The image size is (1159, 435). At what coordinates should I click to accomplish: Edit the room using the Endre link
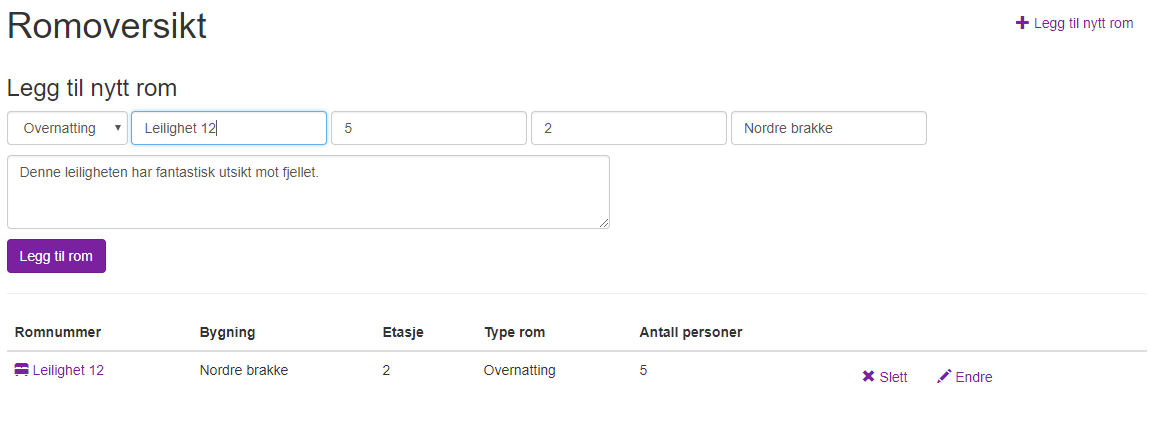[x=965, y=377]
